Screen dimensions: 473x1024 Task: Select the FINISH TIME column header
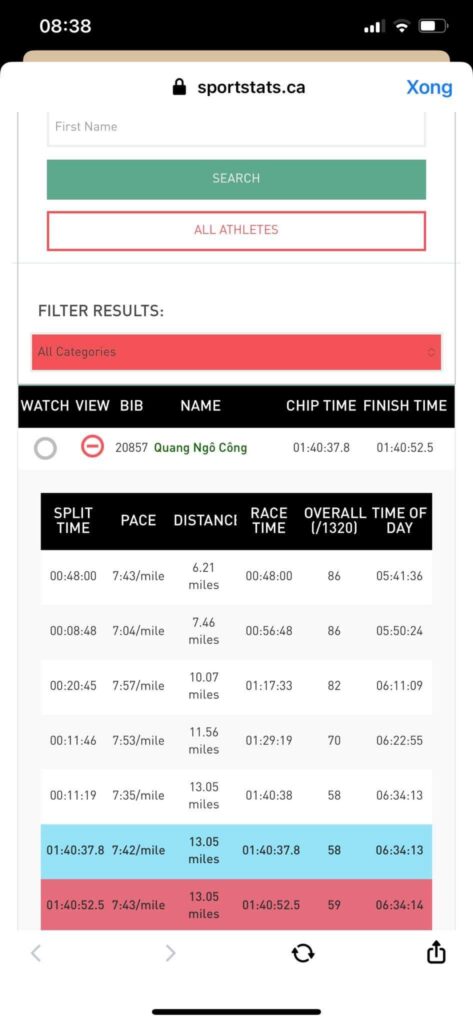point(405,406)
